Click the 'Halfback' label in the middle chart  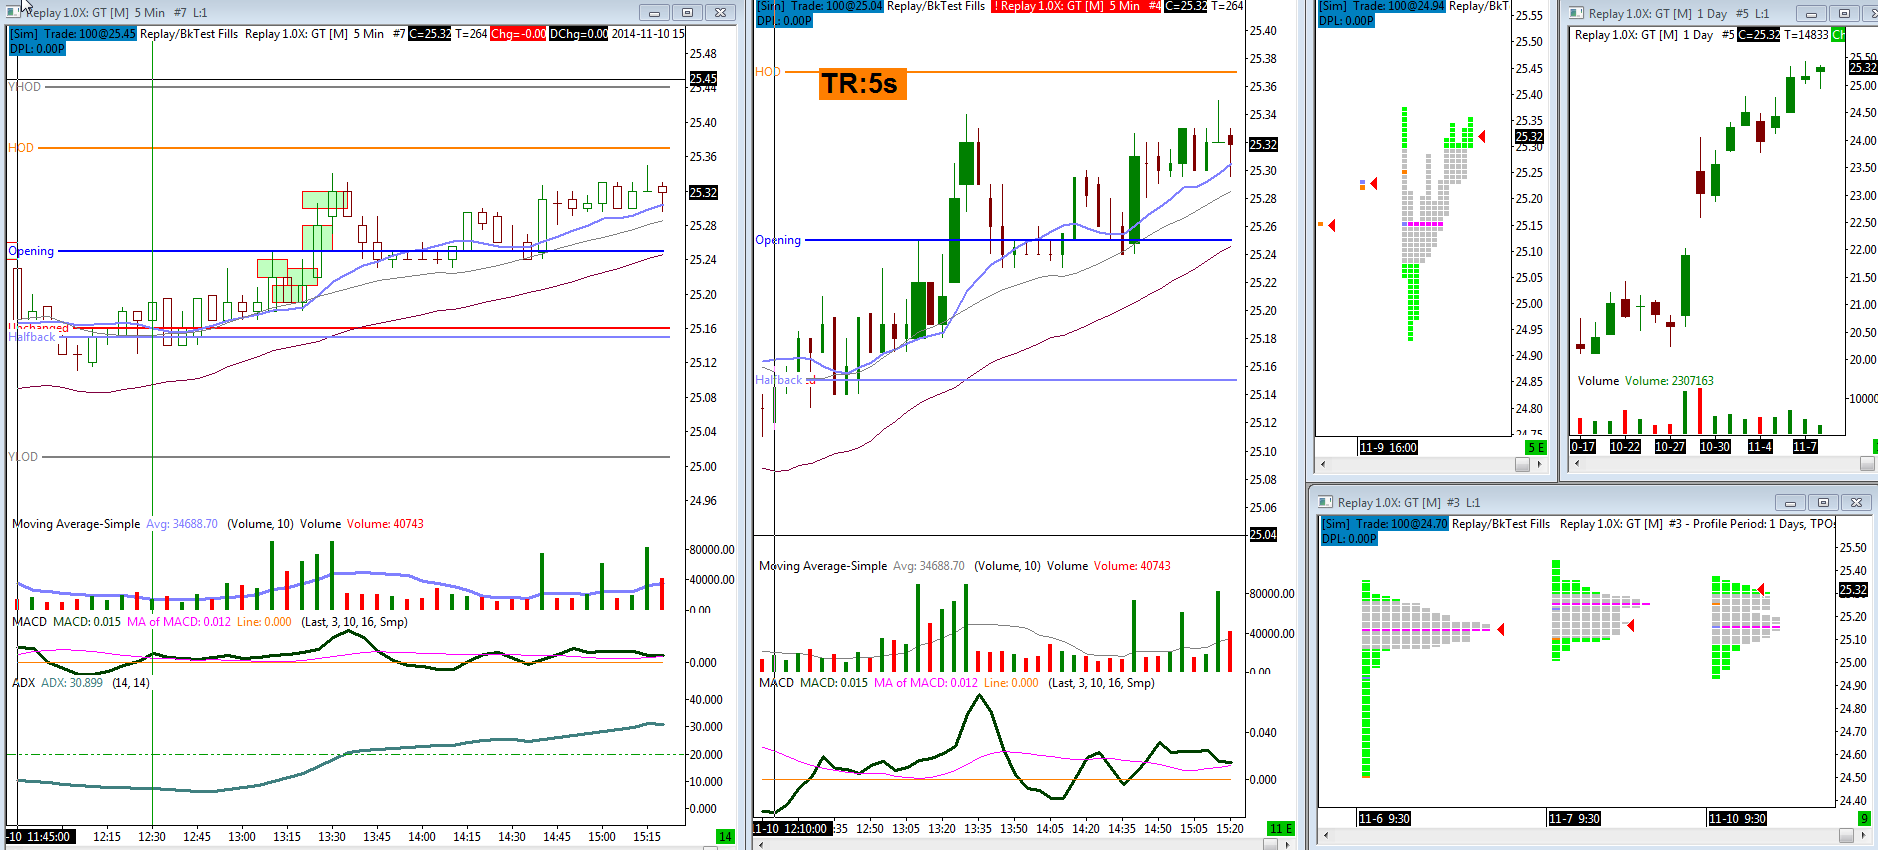pos(779,380)
